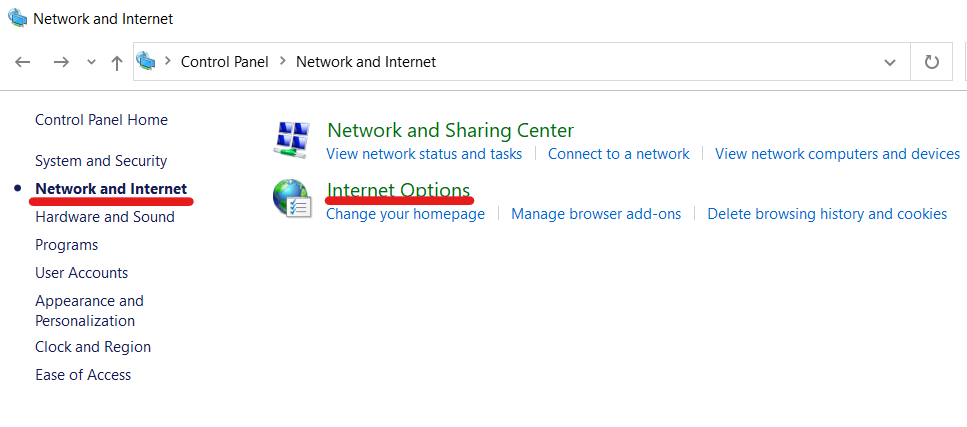Click the Internet Options globe icon
The image size is (967, 427).
click(292, 199)
